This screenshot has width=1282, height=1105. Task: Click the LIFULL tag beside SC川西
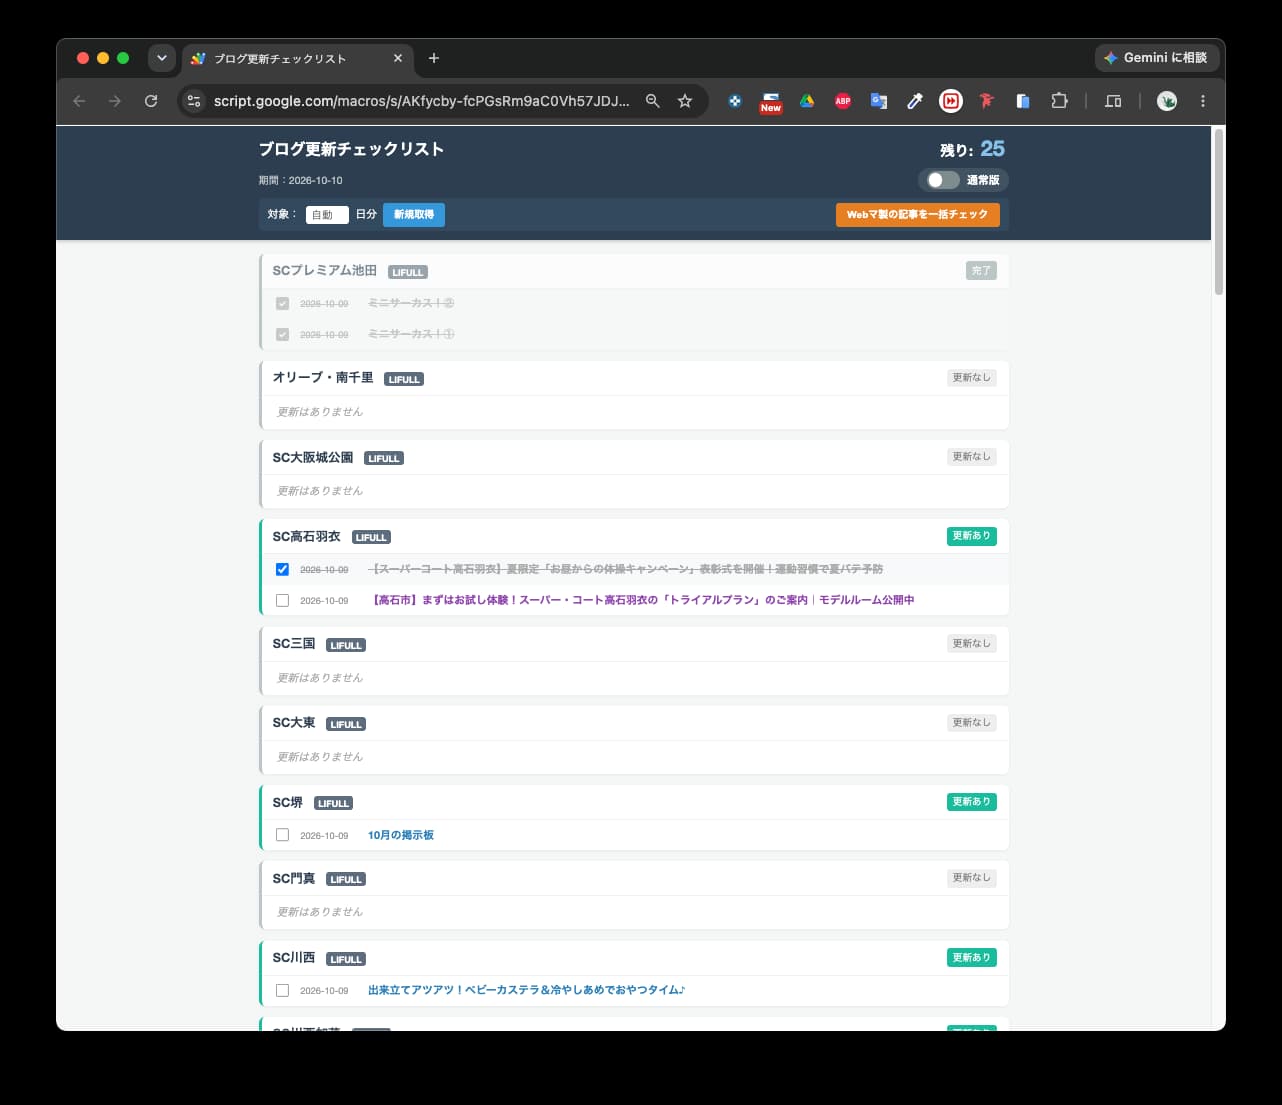click(x=346, y=959)
